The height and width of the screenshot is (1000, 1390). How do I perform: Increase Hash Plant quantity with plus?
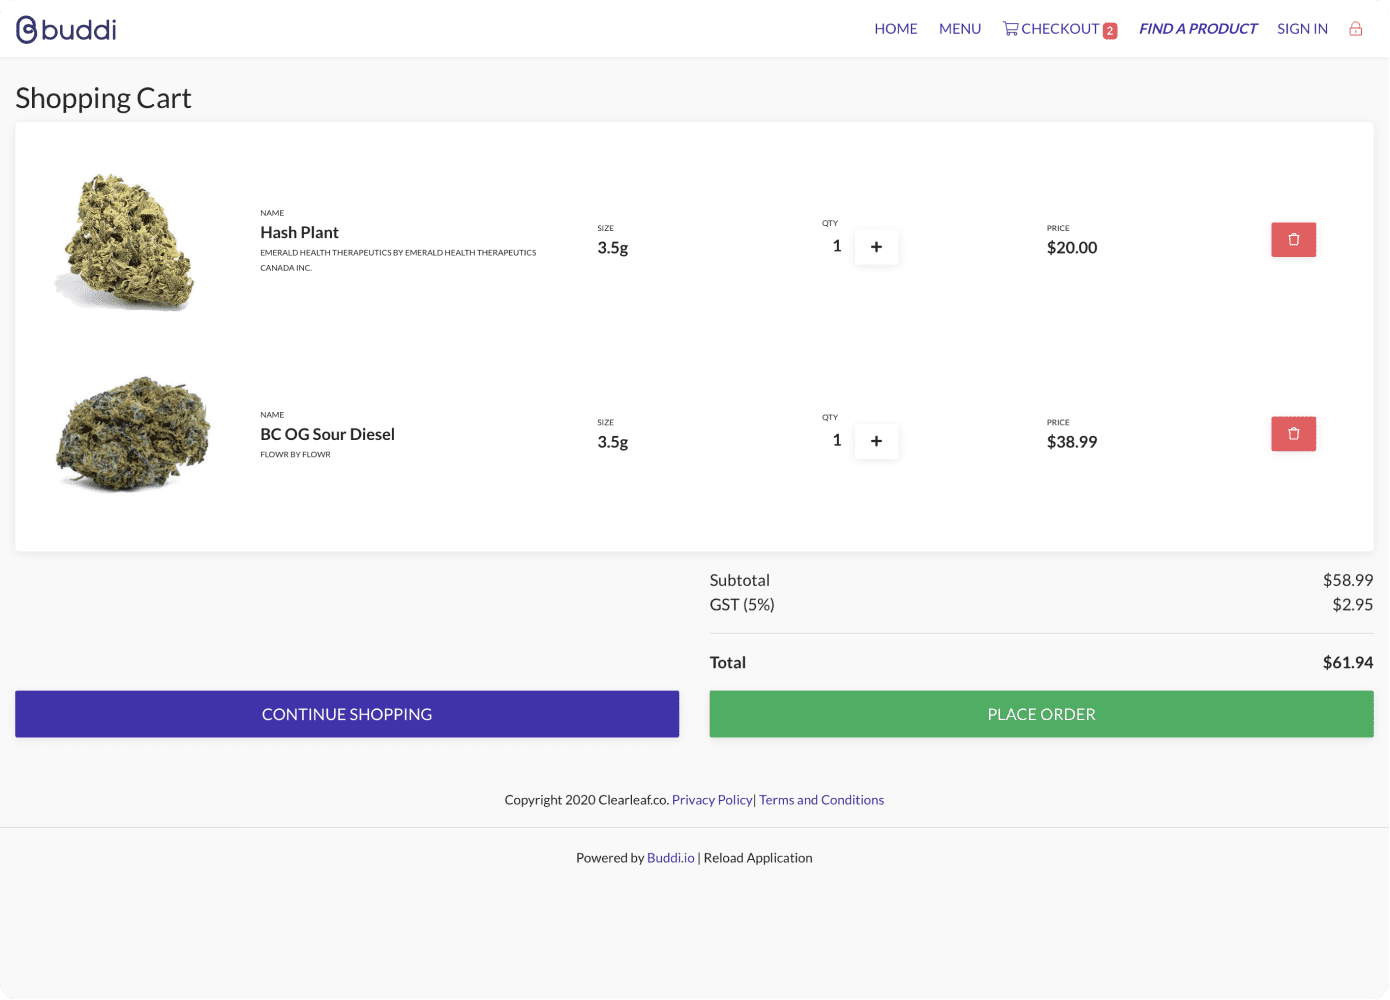click(x=876, y=247)
